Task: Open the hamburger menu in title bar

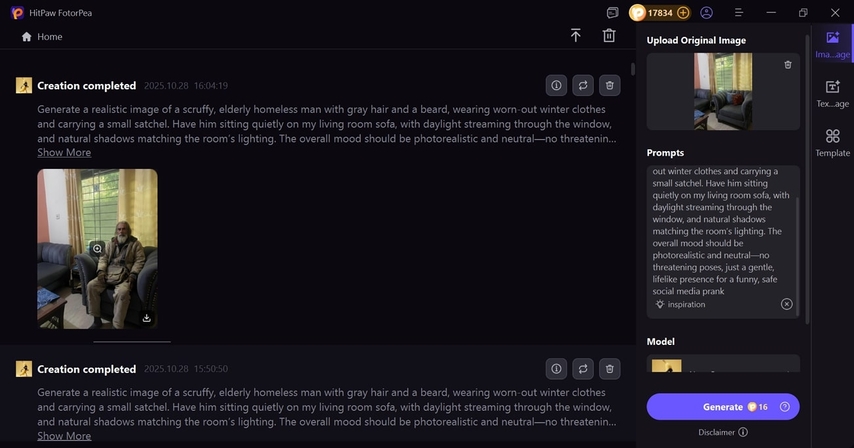Action: 738,13
